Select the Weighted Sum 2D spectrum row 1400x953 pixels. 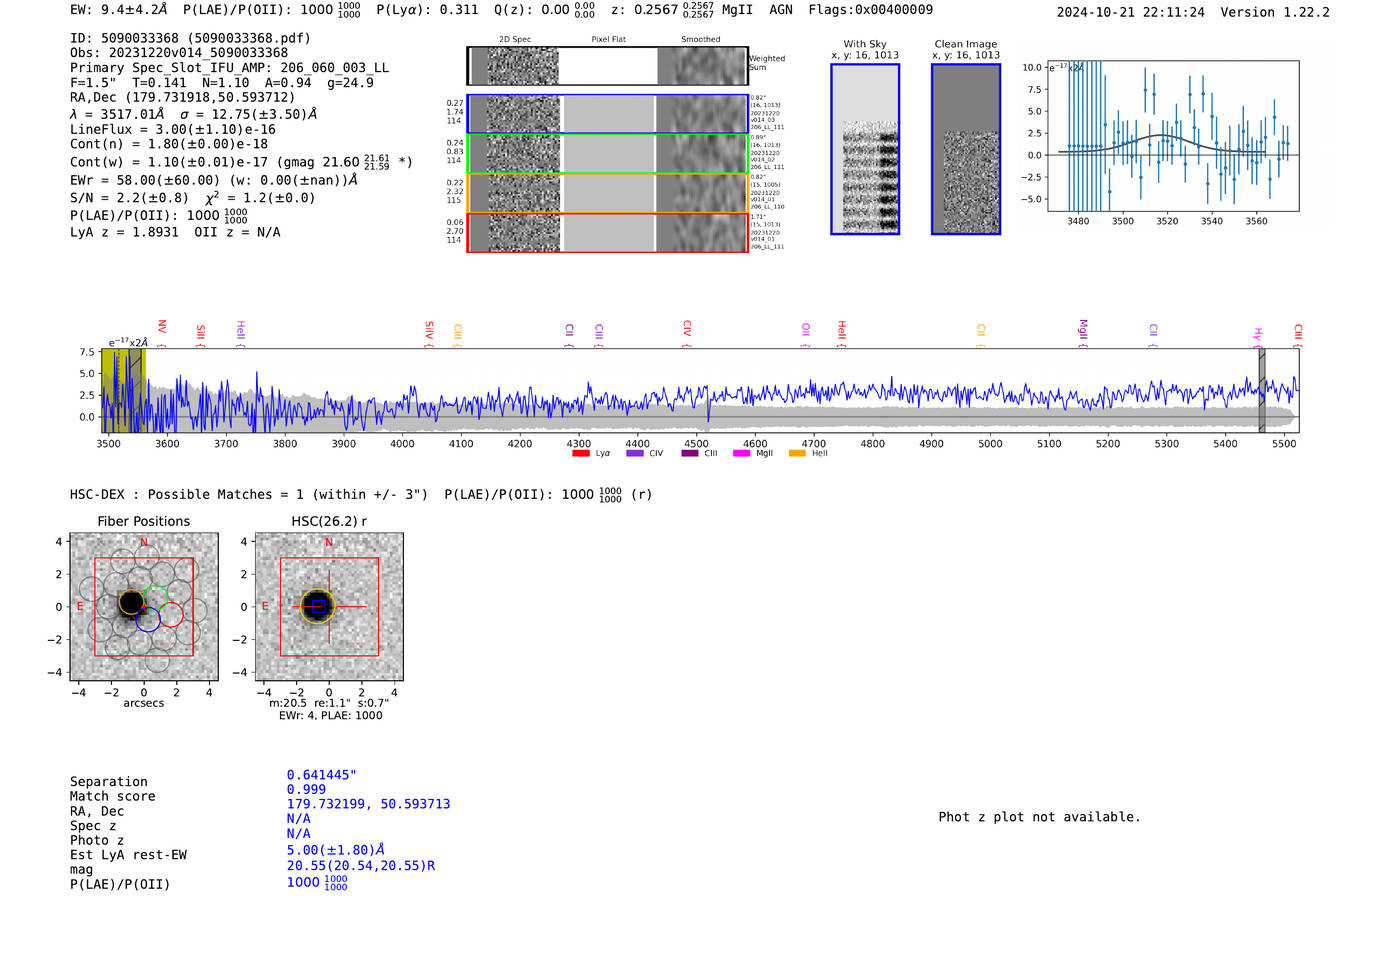(607, 66)
